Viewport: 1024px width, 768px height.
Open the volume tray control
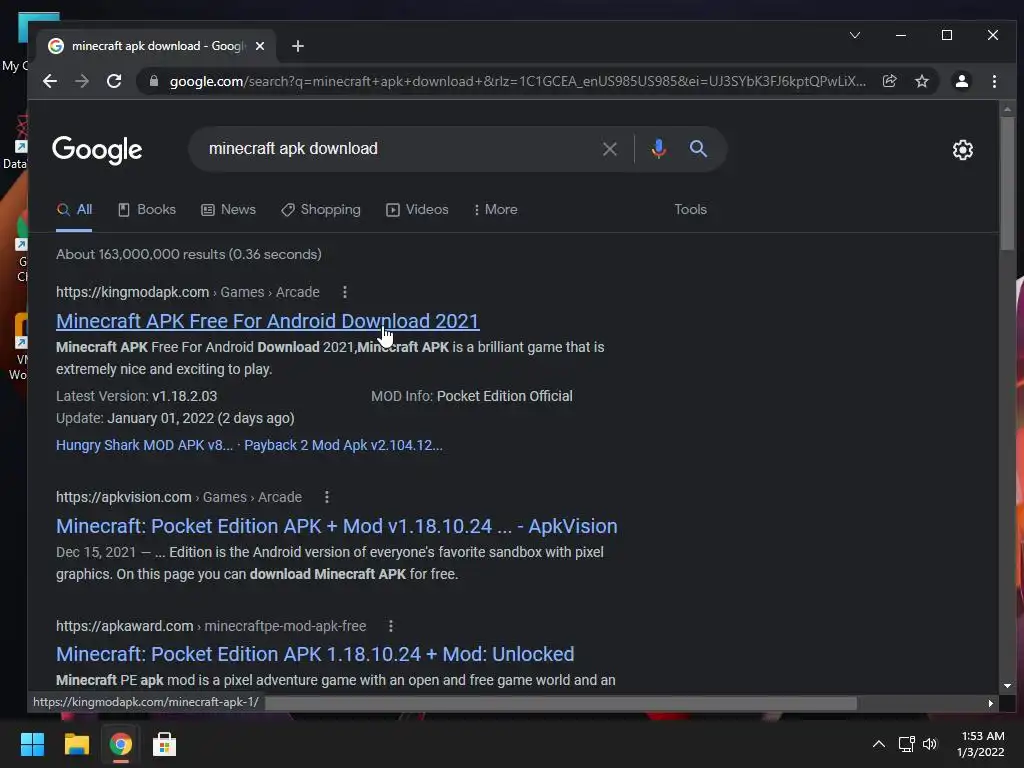930,744
